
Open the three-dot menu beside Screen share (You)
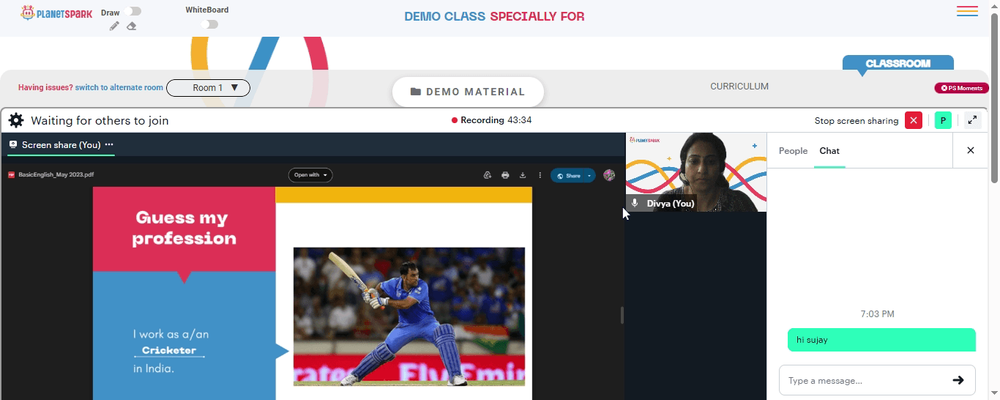coord(109,145)
